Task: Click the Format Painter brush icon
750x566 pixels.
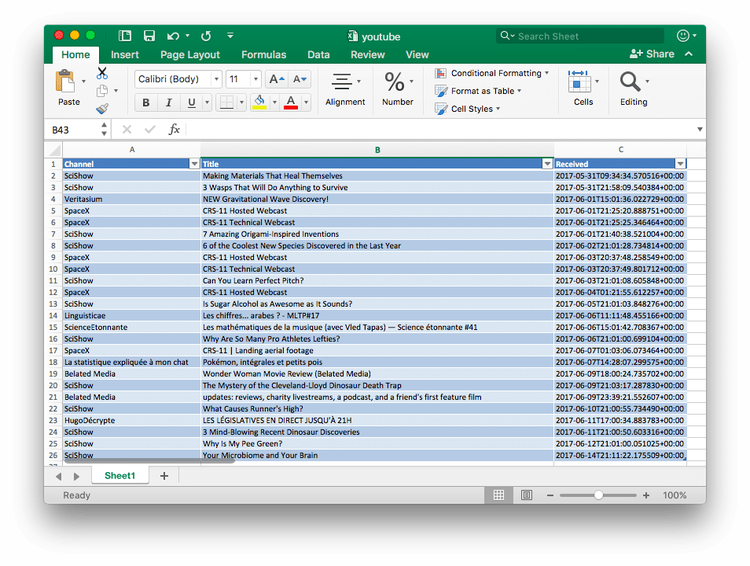Action: pyautogui.click(x=102, y=109)
